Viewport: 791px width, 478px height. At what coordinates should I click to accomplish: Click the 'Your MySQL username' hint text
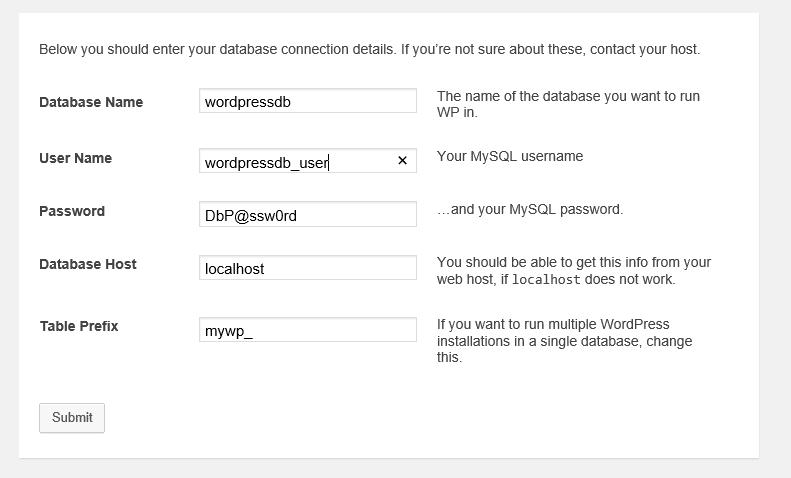510,156
